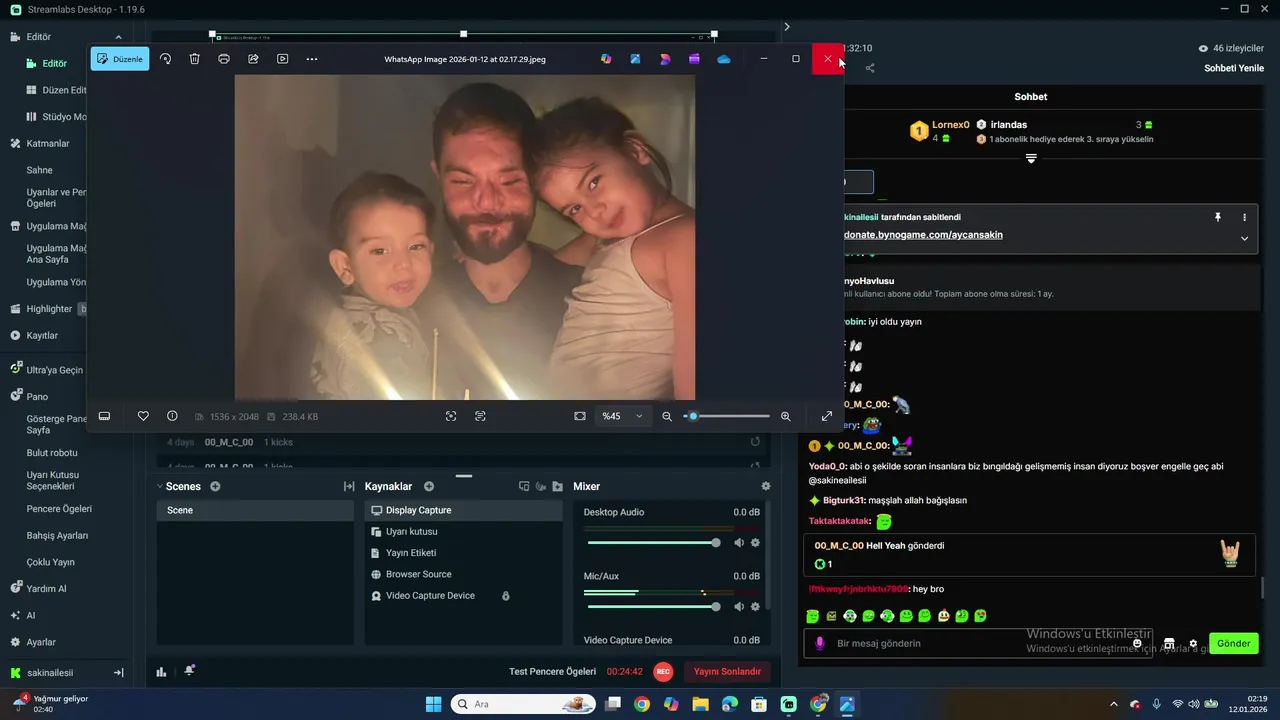Start slideshow icon in Photos toolbar
This screenshot has width=1280, height=720.
(283, 59)
